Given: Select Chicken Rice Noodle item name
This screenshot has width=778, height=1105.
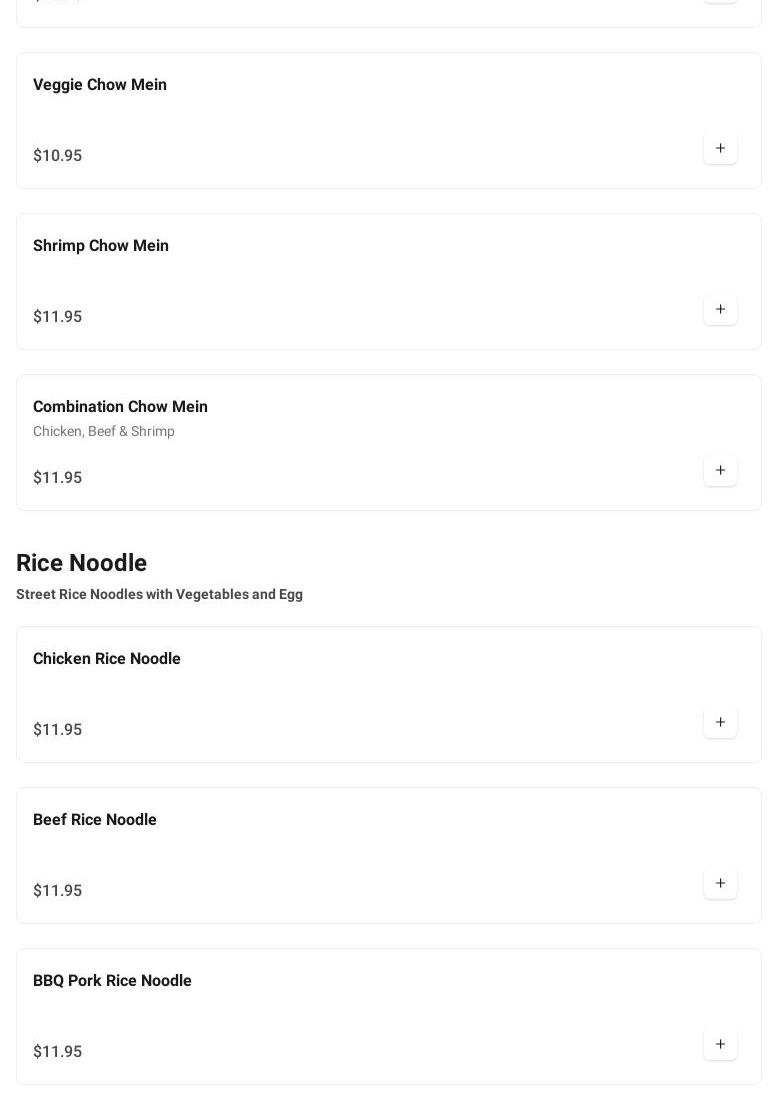Looking at the screenshot, I should click(x=106, y=658).
